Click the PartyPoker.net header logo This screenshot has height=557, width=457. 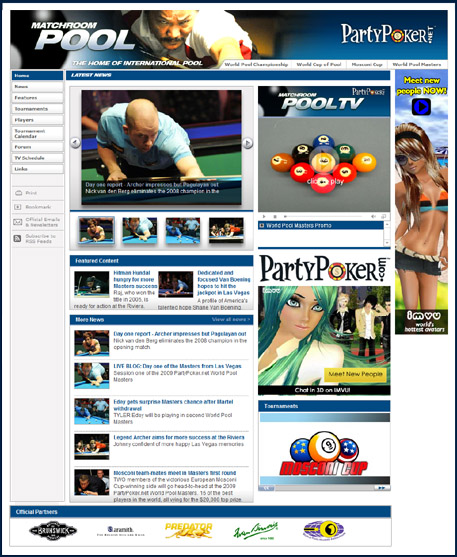pyautogui.click(x=388, y=34)
